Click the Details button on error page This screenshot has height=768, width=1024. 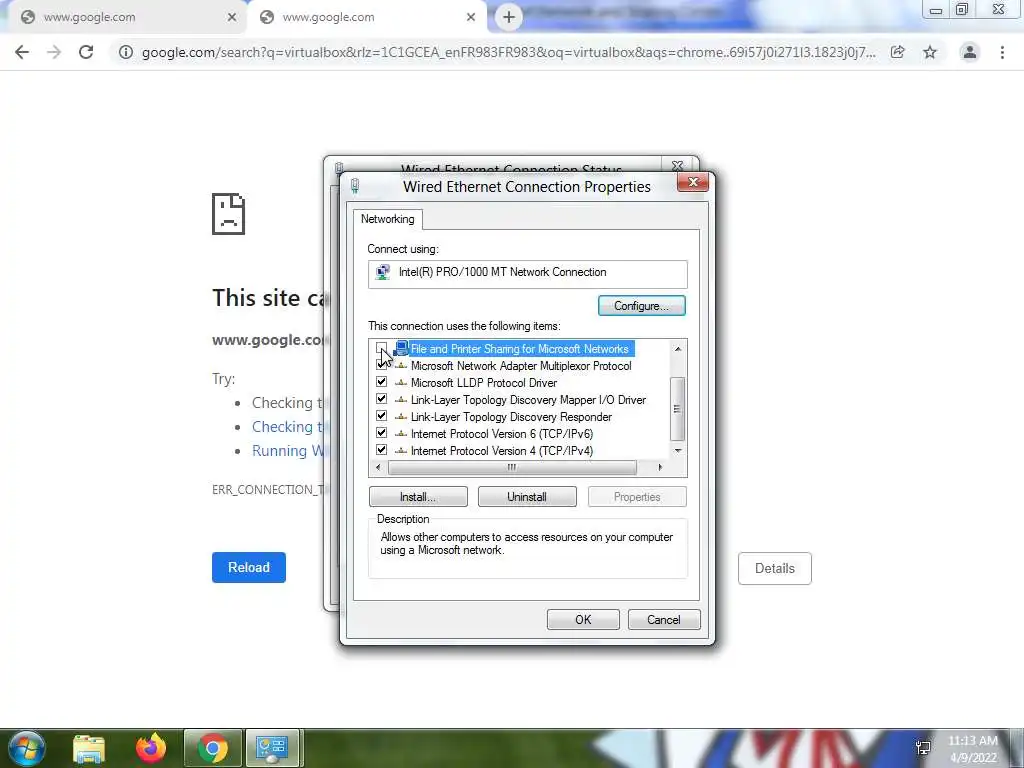click(x=775, y=568)
